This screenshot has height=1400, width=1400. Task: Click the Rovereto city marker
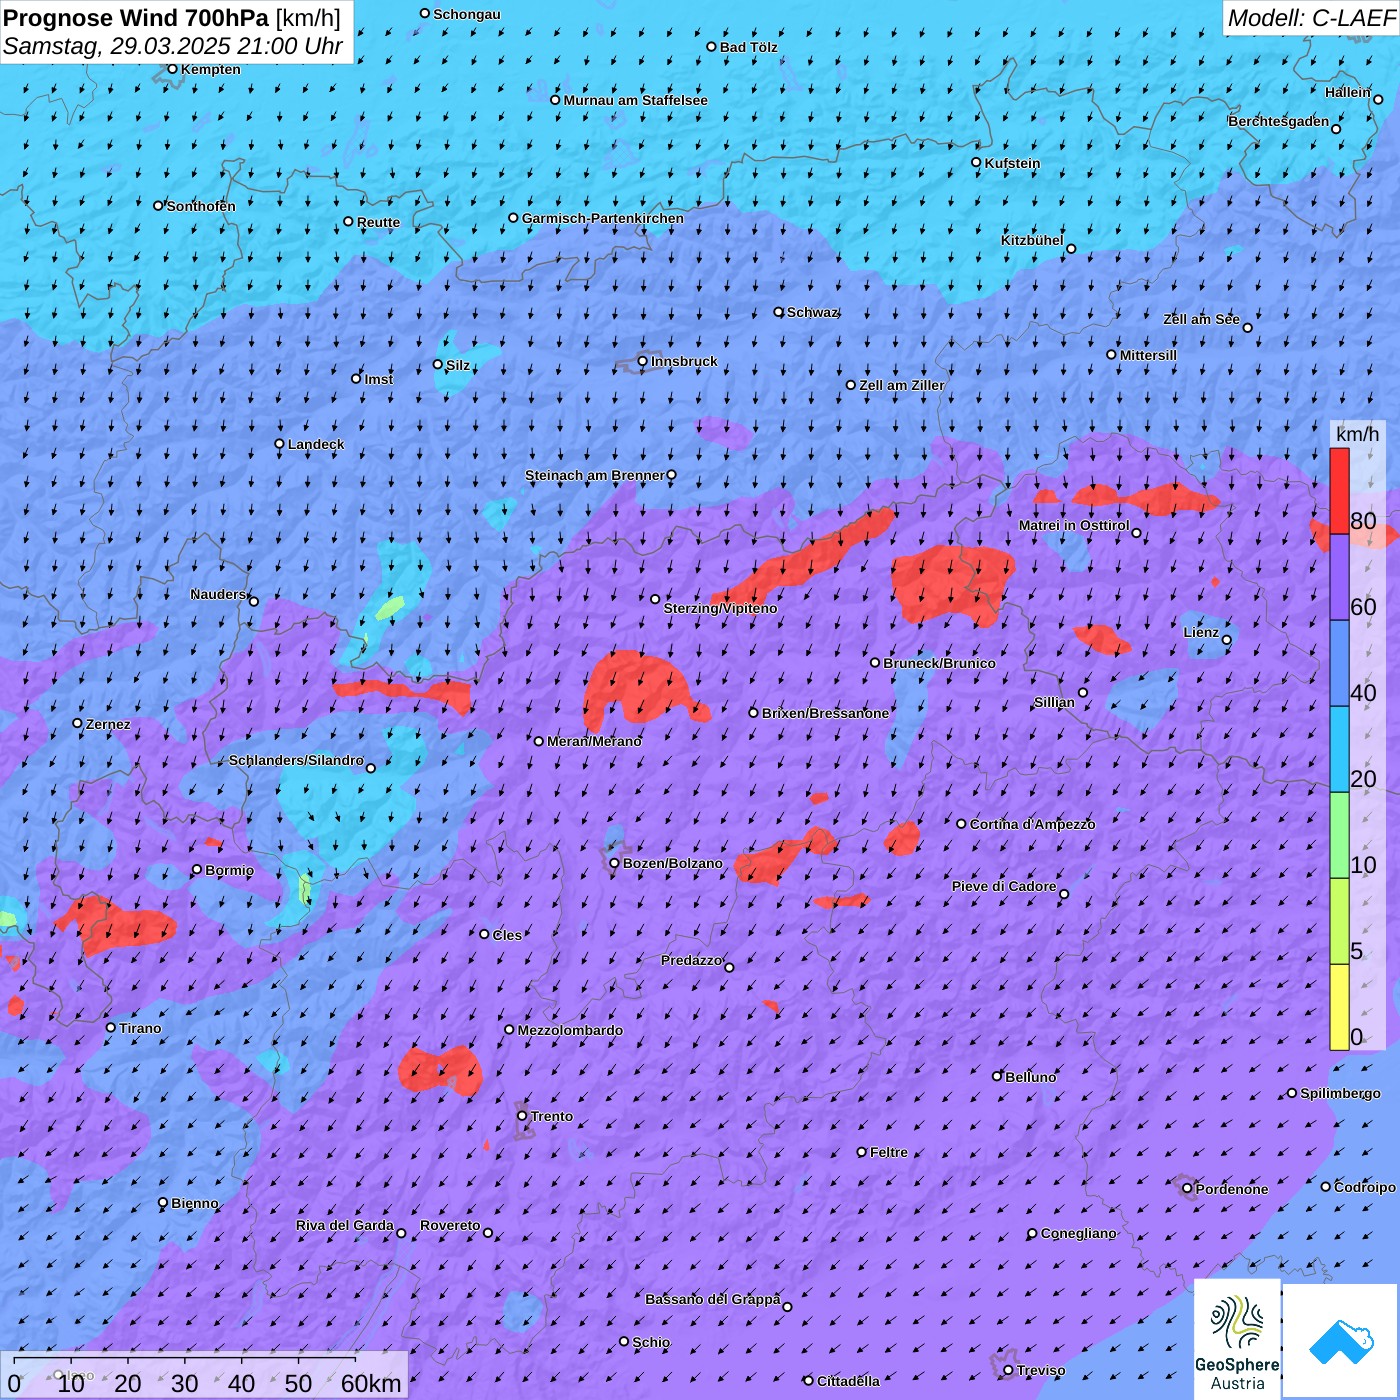[488, 1232]
